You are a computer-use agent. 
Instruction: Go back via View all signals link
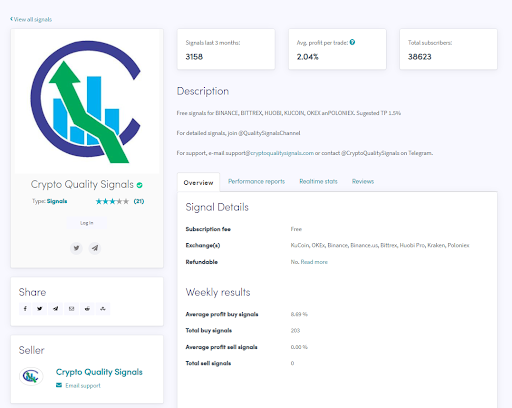(x=31, y=19)
